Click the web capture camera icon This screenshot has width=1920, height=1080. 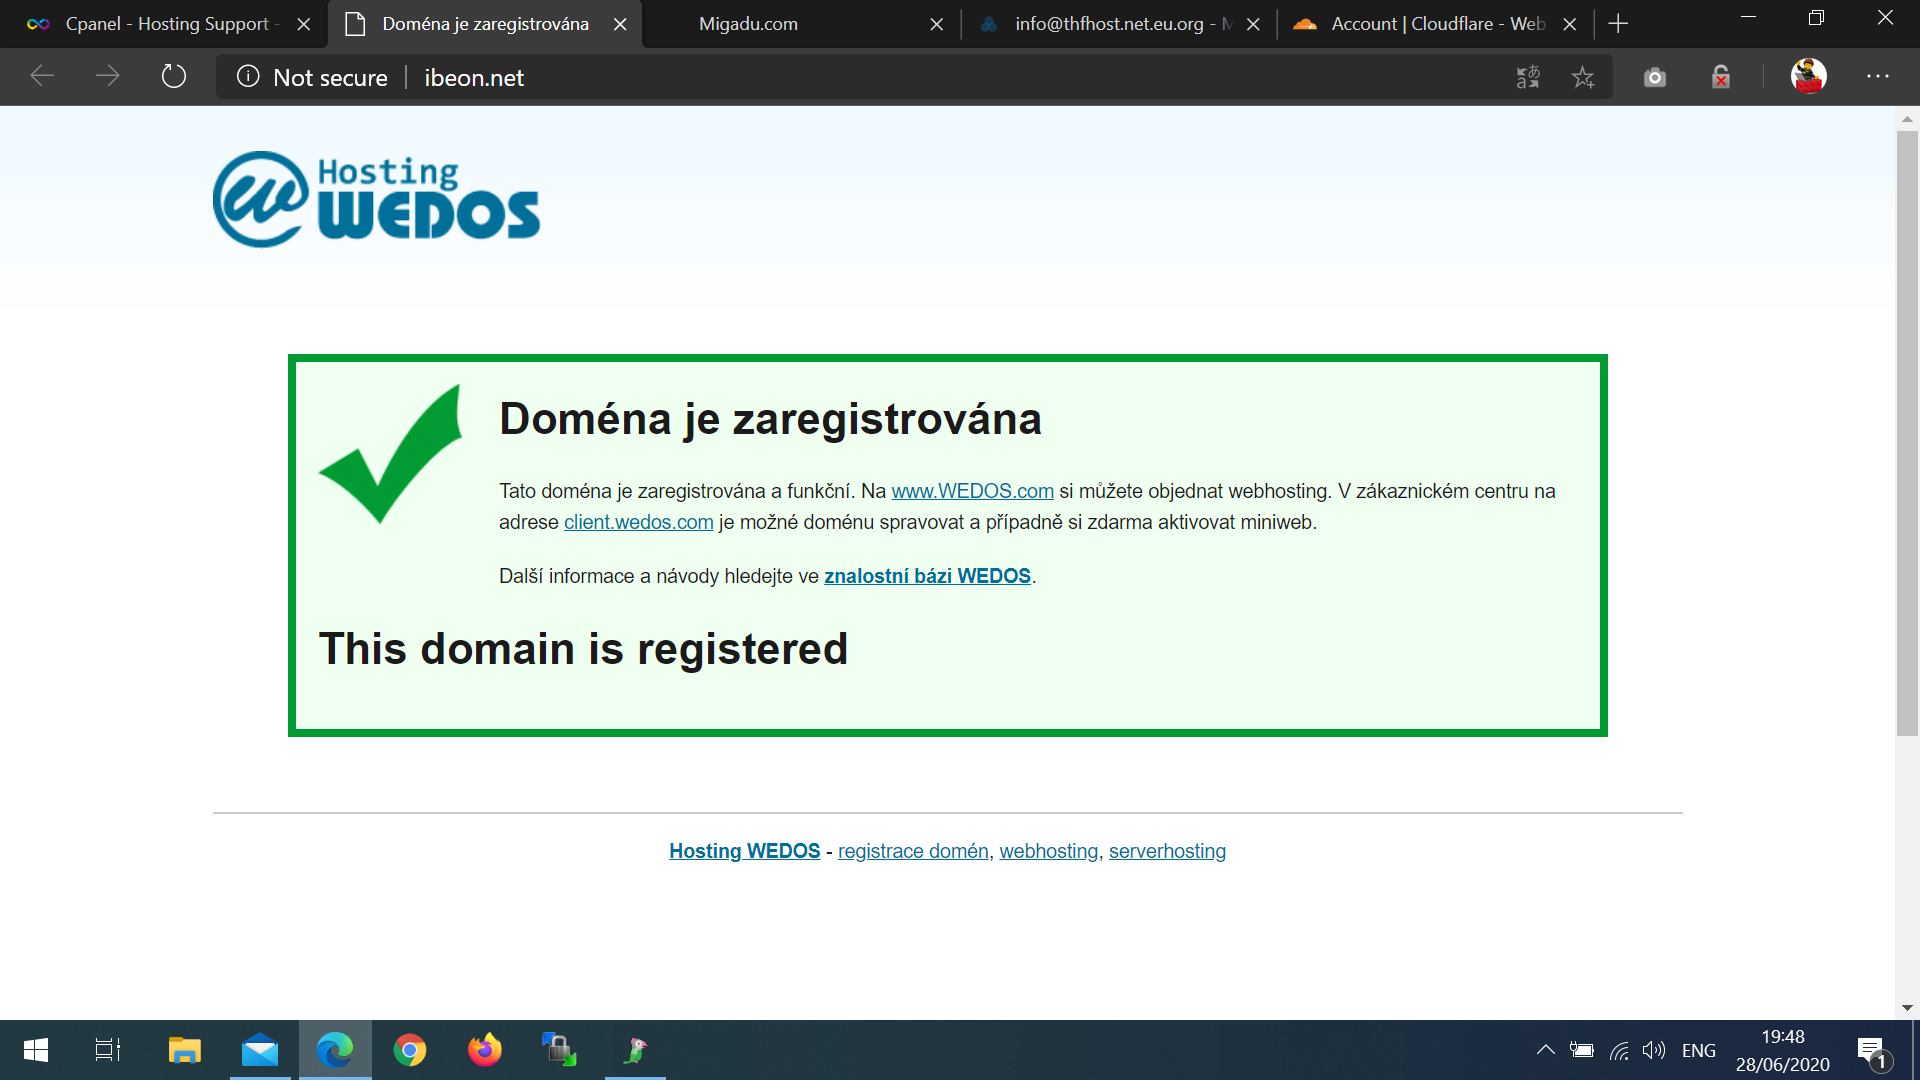point(1655,77)
